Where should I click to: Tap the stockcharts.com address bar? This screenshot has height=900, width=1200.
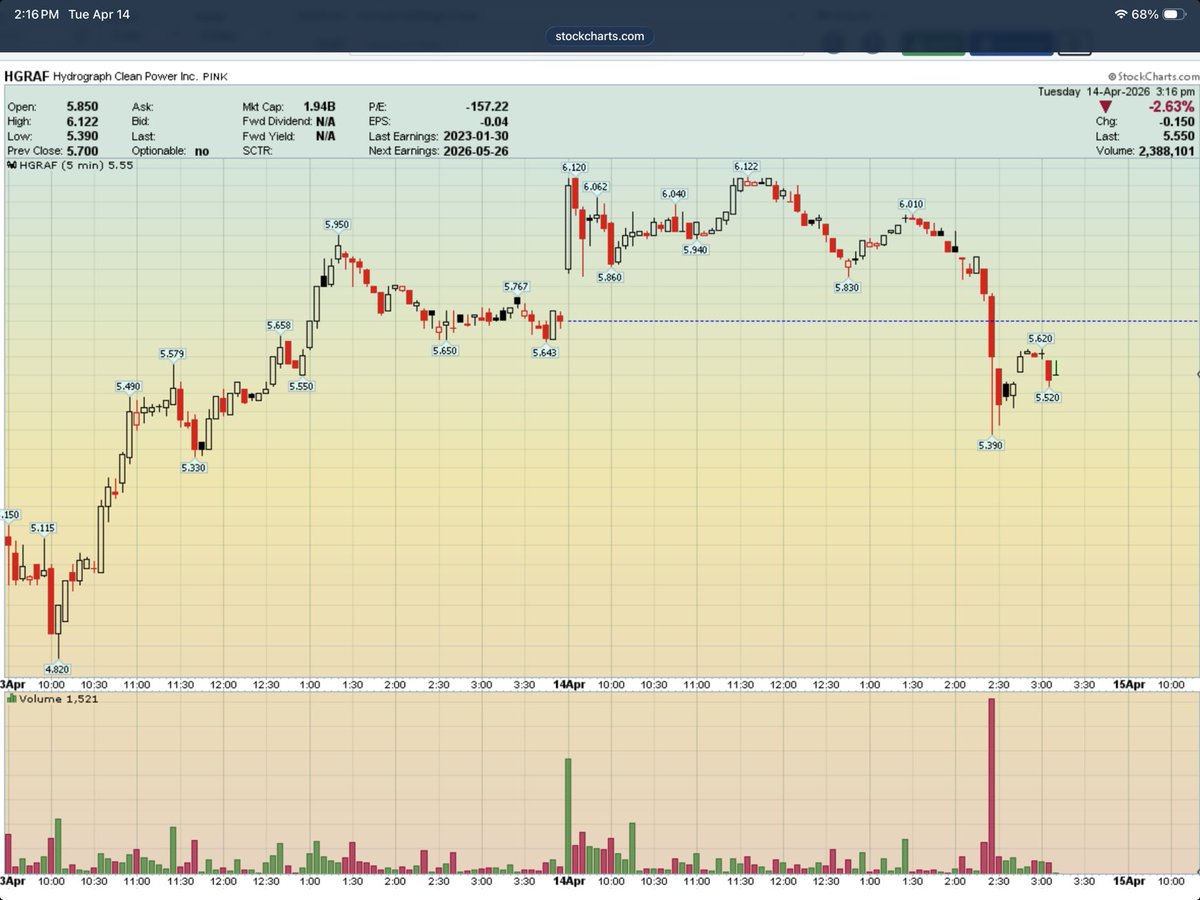point(601,36)
